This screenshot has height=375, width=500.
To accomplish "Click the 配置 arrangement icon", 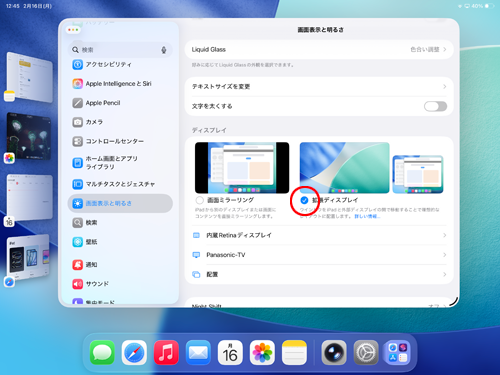I will pyautogui.click(x=196, y=274).
